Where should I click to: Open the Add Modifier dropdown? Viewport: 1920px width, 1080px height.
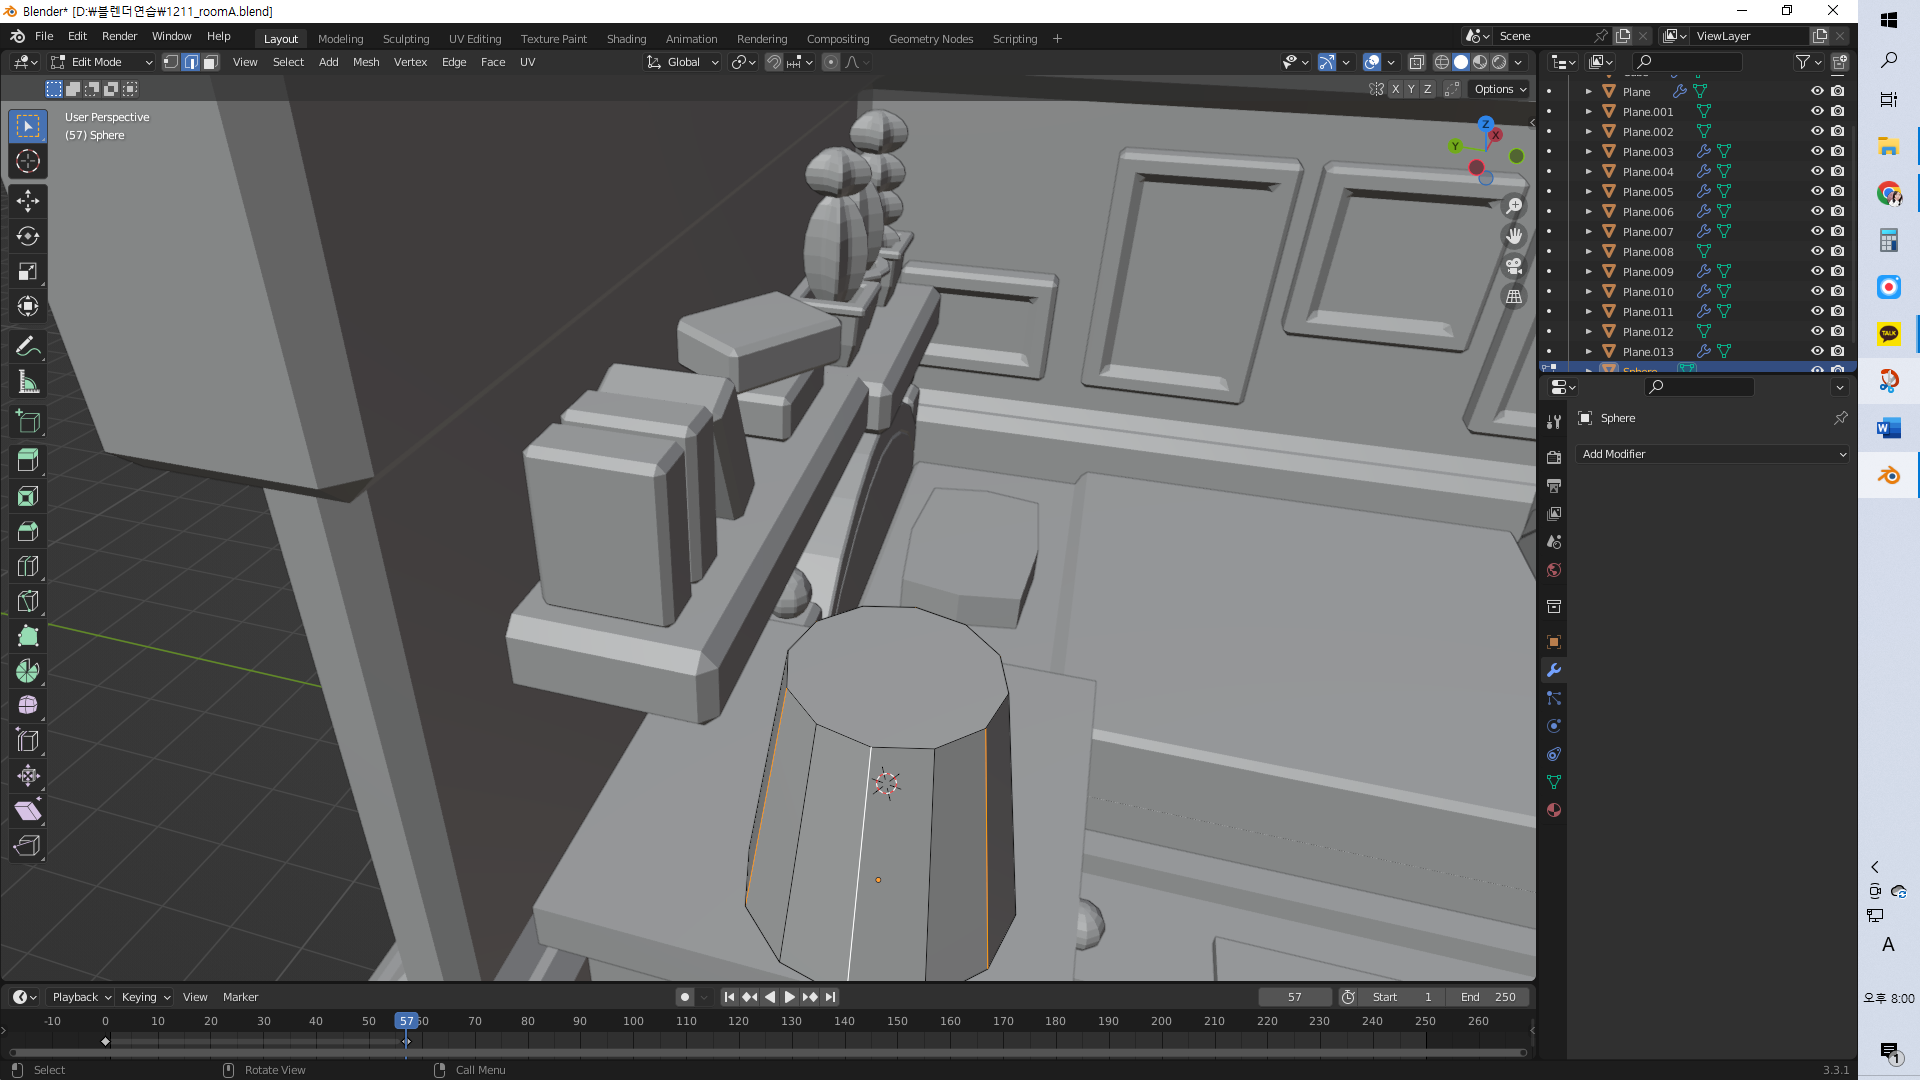(x=1712, y=454)
